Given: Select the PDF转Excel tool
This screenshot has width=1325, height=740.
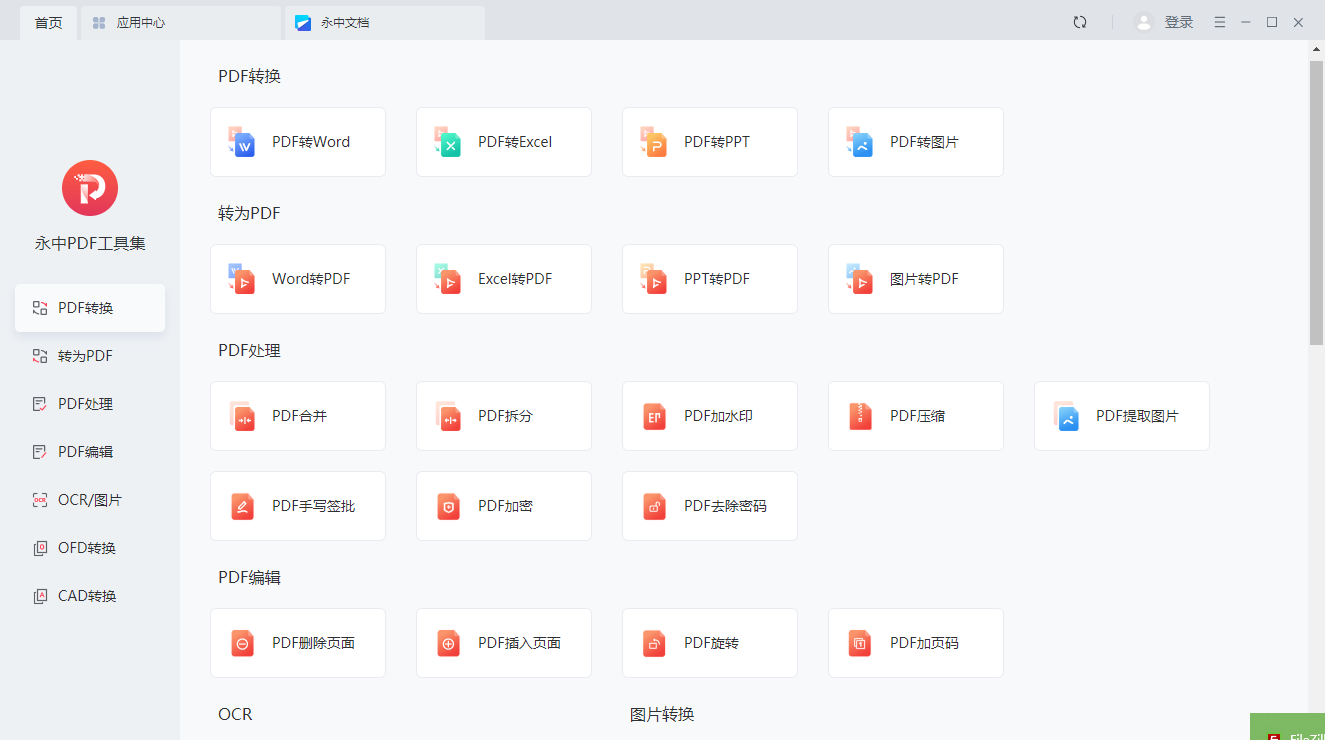Looking at the screenshot, I should tap(503, 142).
